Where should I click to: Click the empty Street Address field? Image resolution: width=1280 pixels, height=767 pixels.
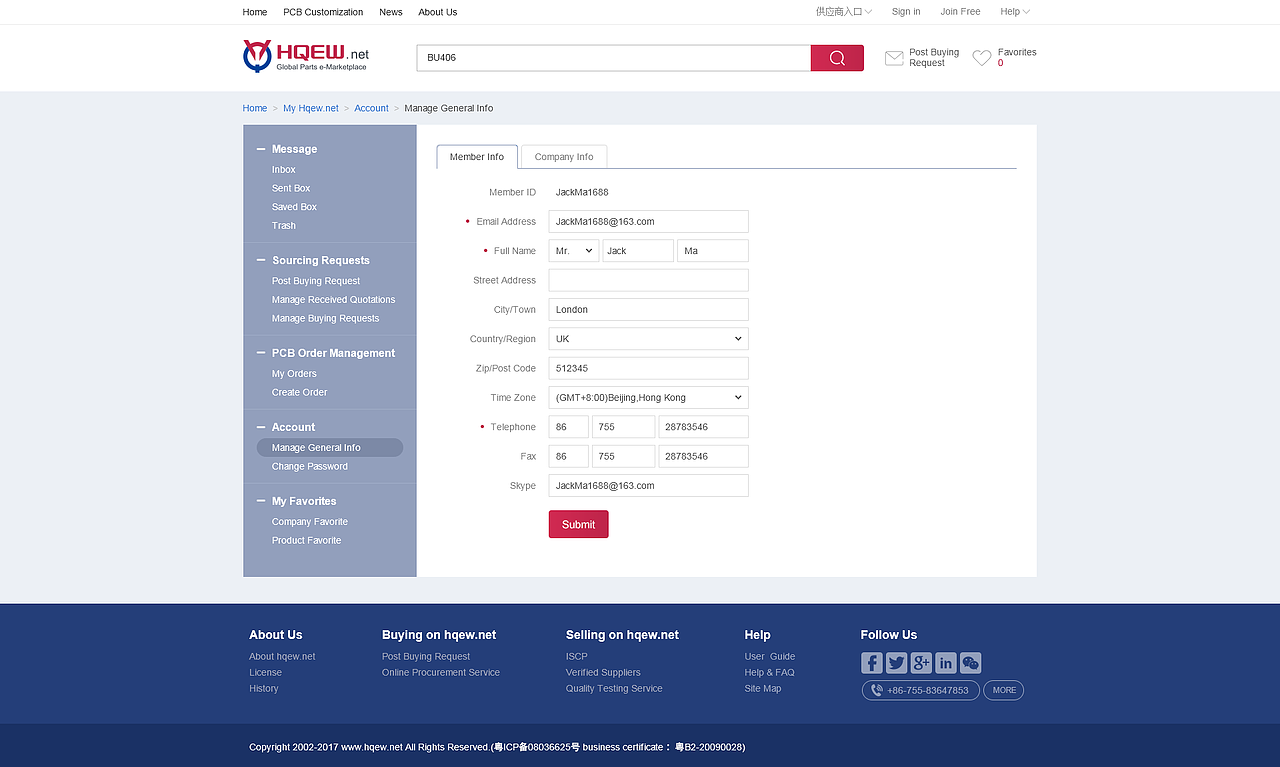[648, 281]
